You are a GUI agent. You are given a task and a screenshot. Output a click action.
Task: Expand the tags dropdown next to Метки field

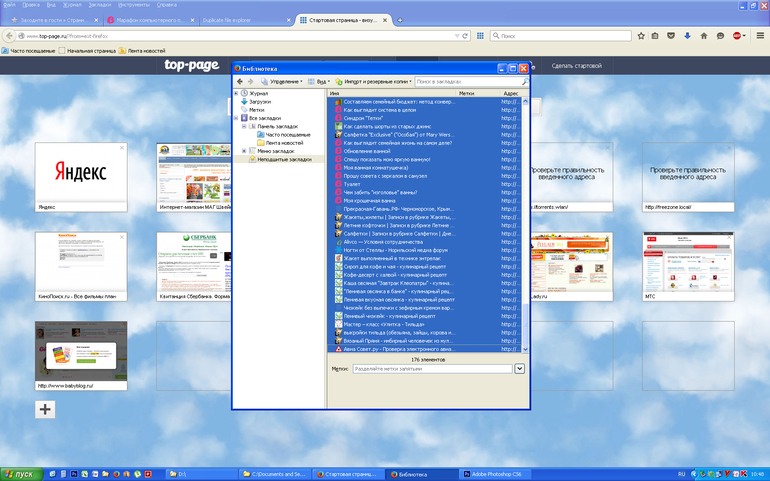pos(520,368)
